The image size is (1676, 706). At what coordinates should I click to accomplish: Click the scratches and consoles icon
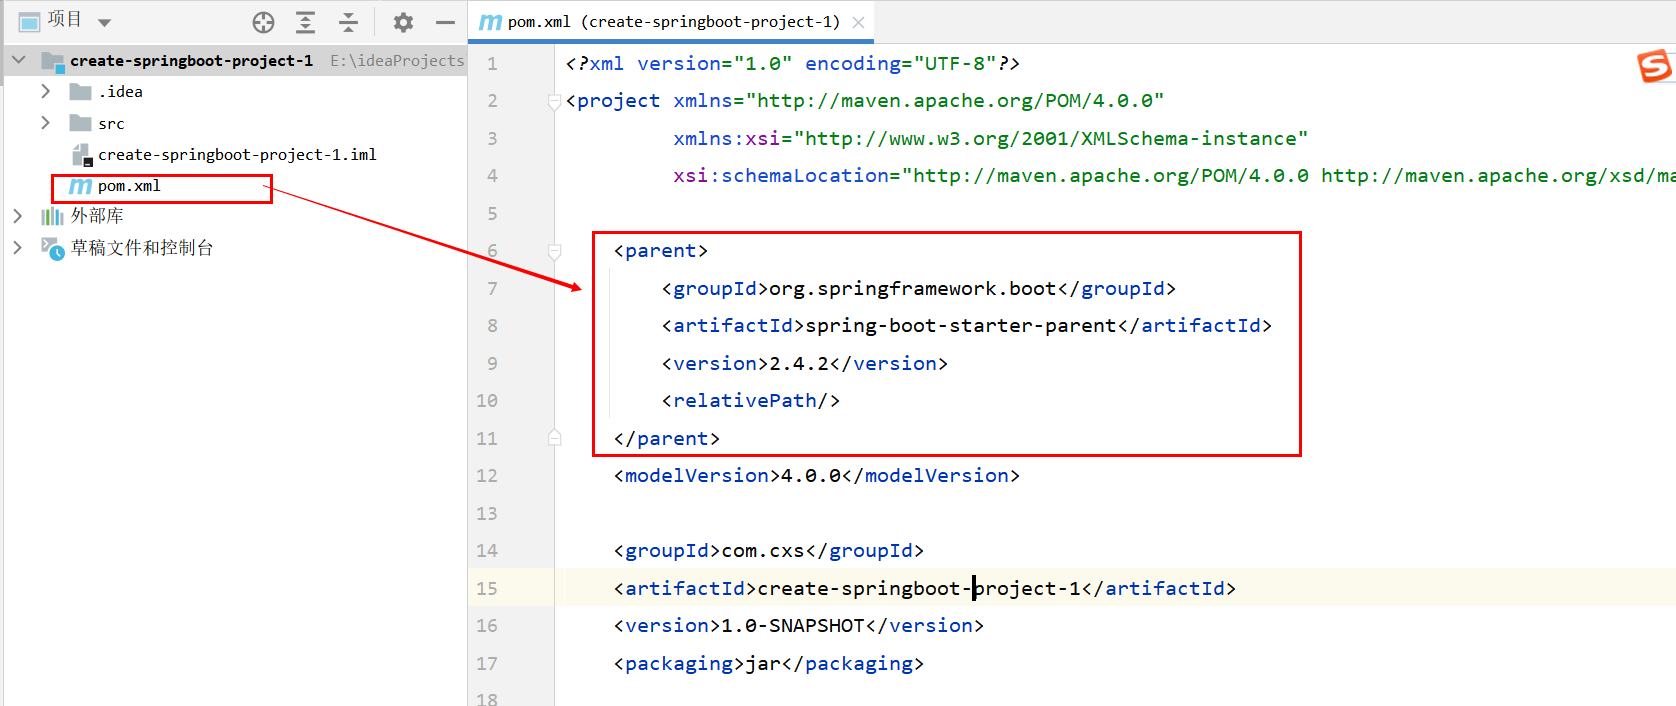click(x=53, y=248)
